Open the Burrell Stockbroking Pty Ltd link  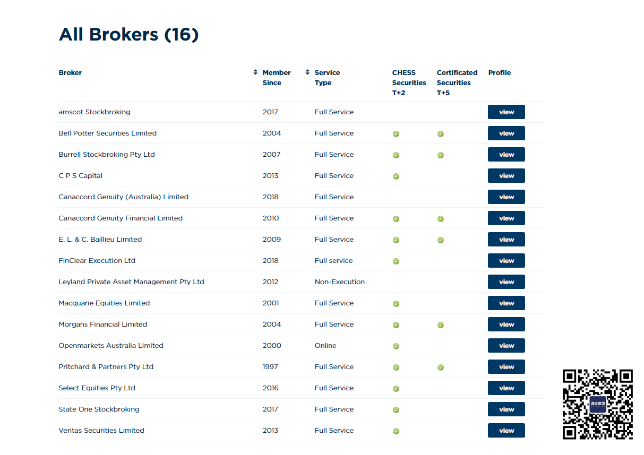(107, 155)
